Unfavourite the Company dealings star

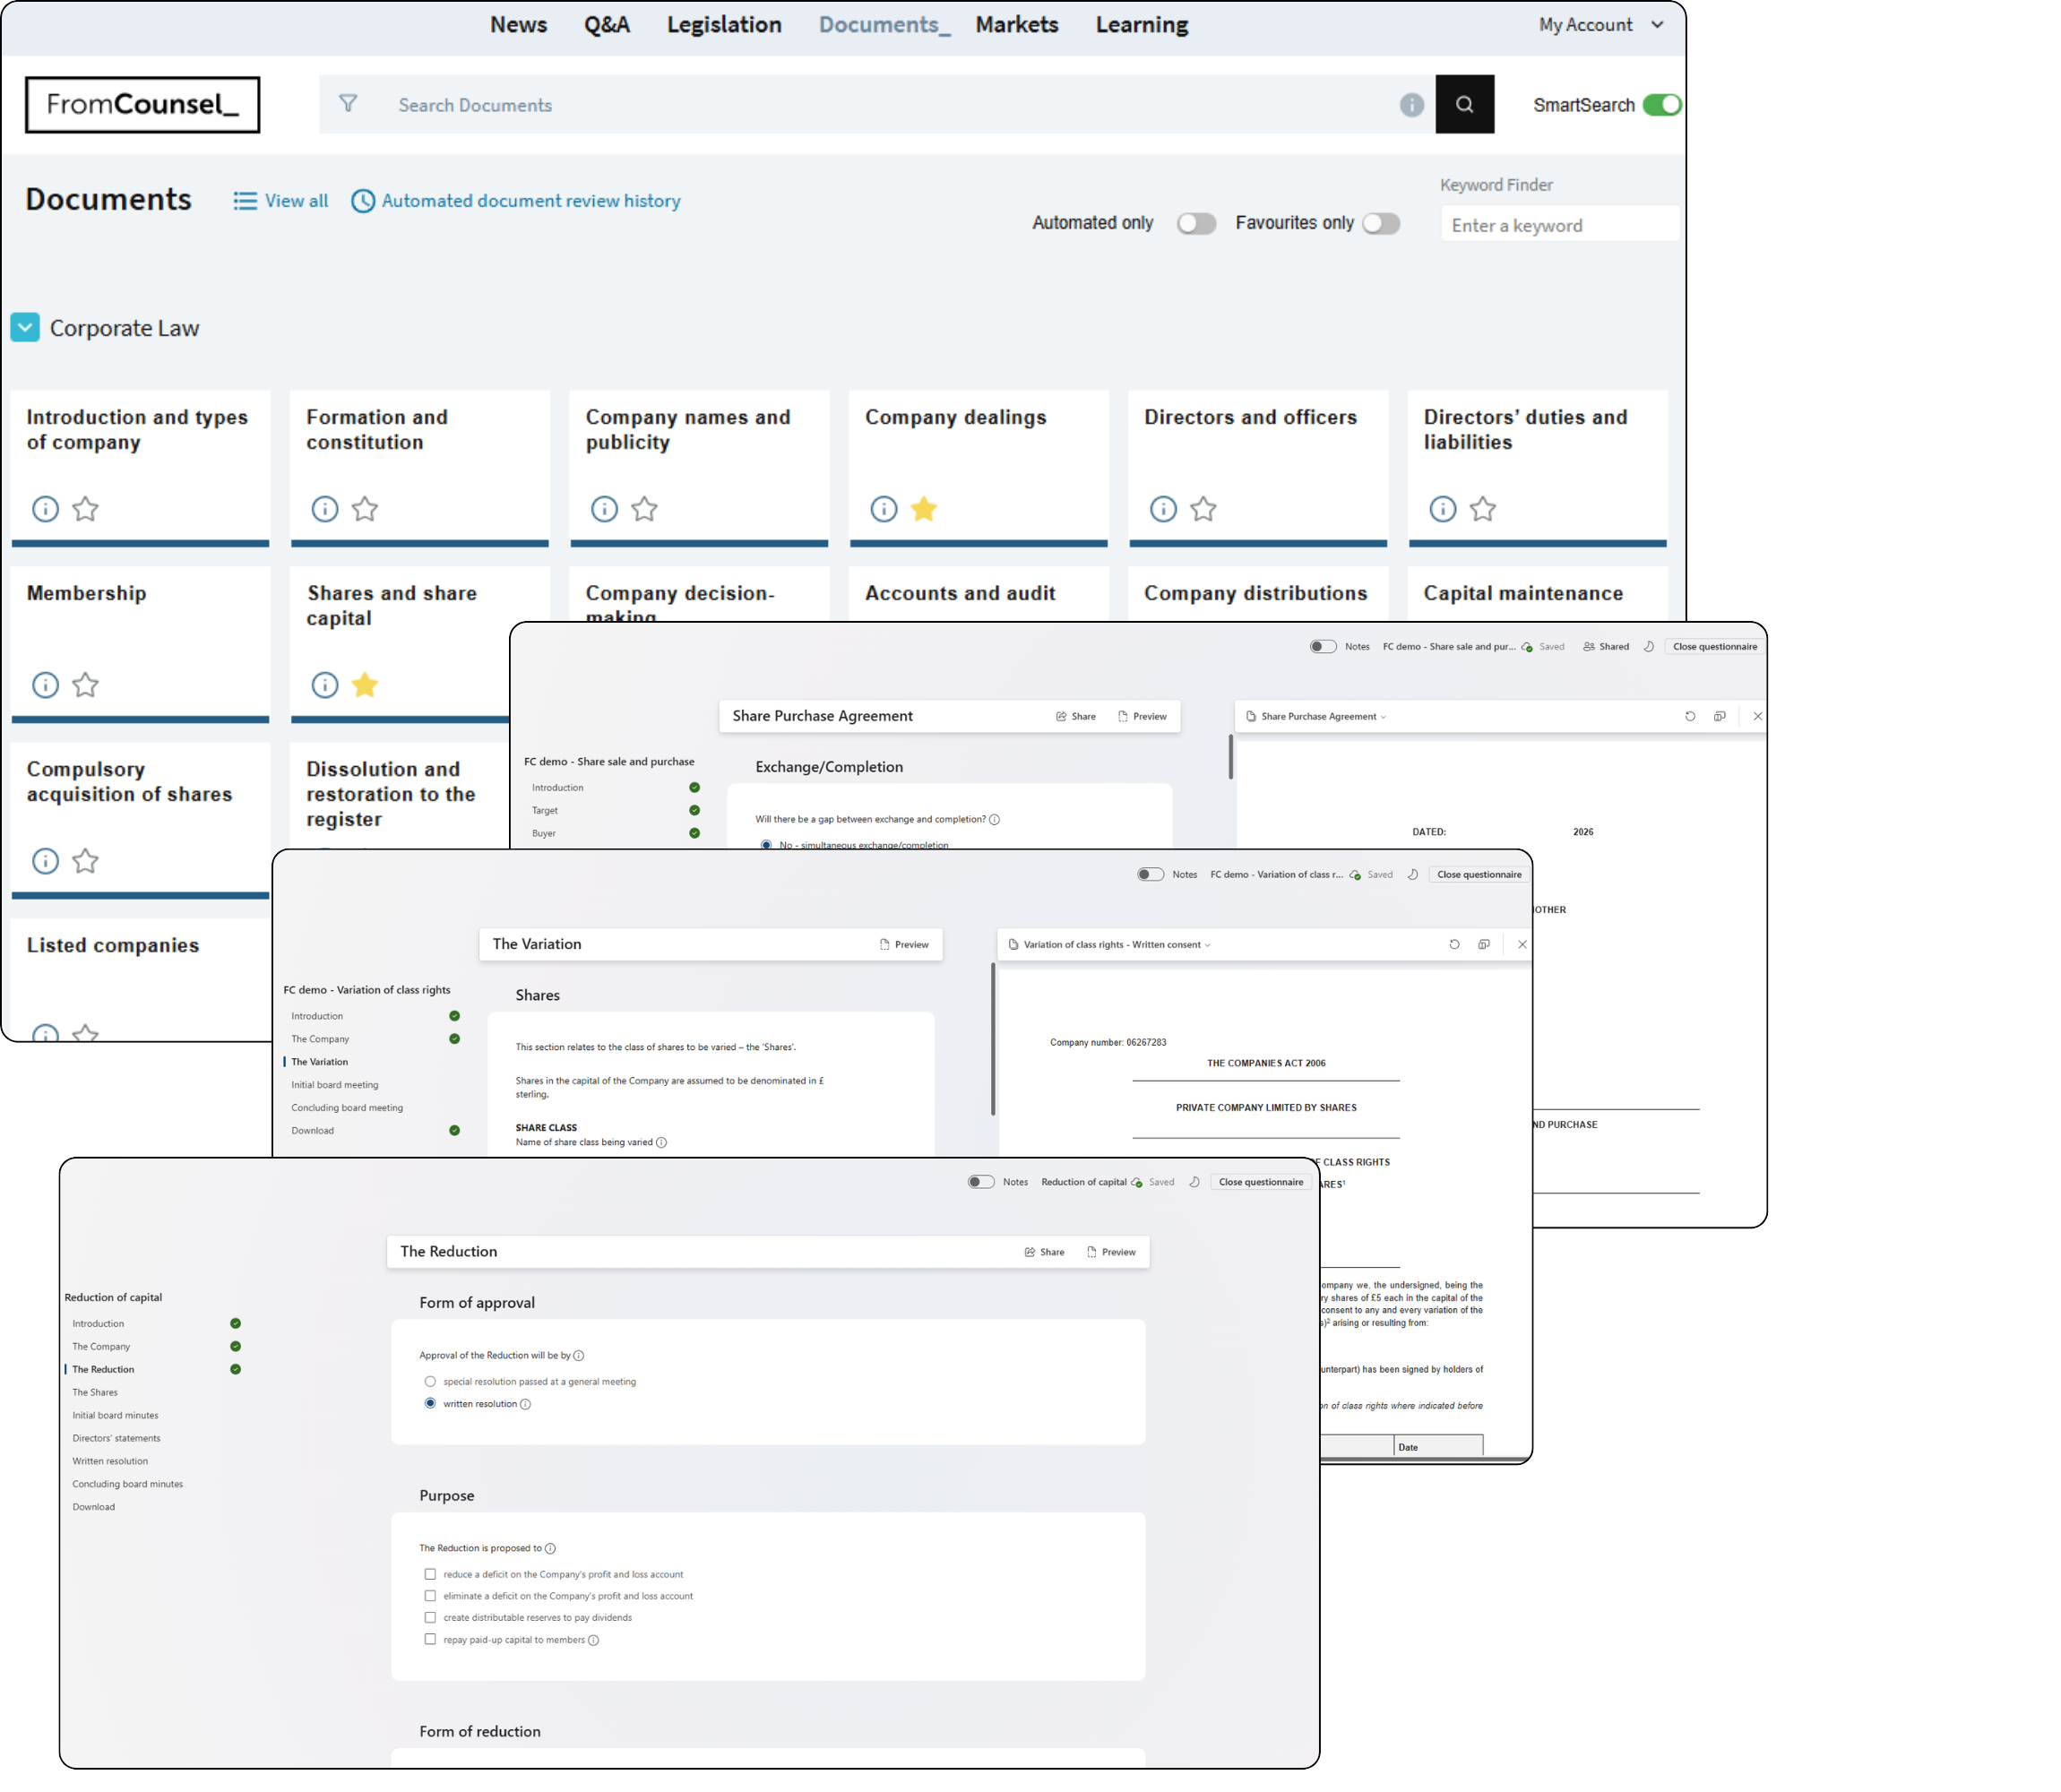pos(924,509)
